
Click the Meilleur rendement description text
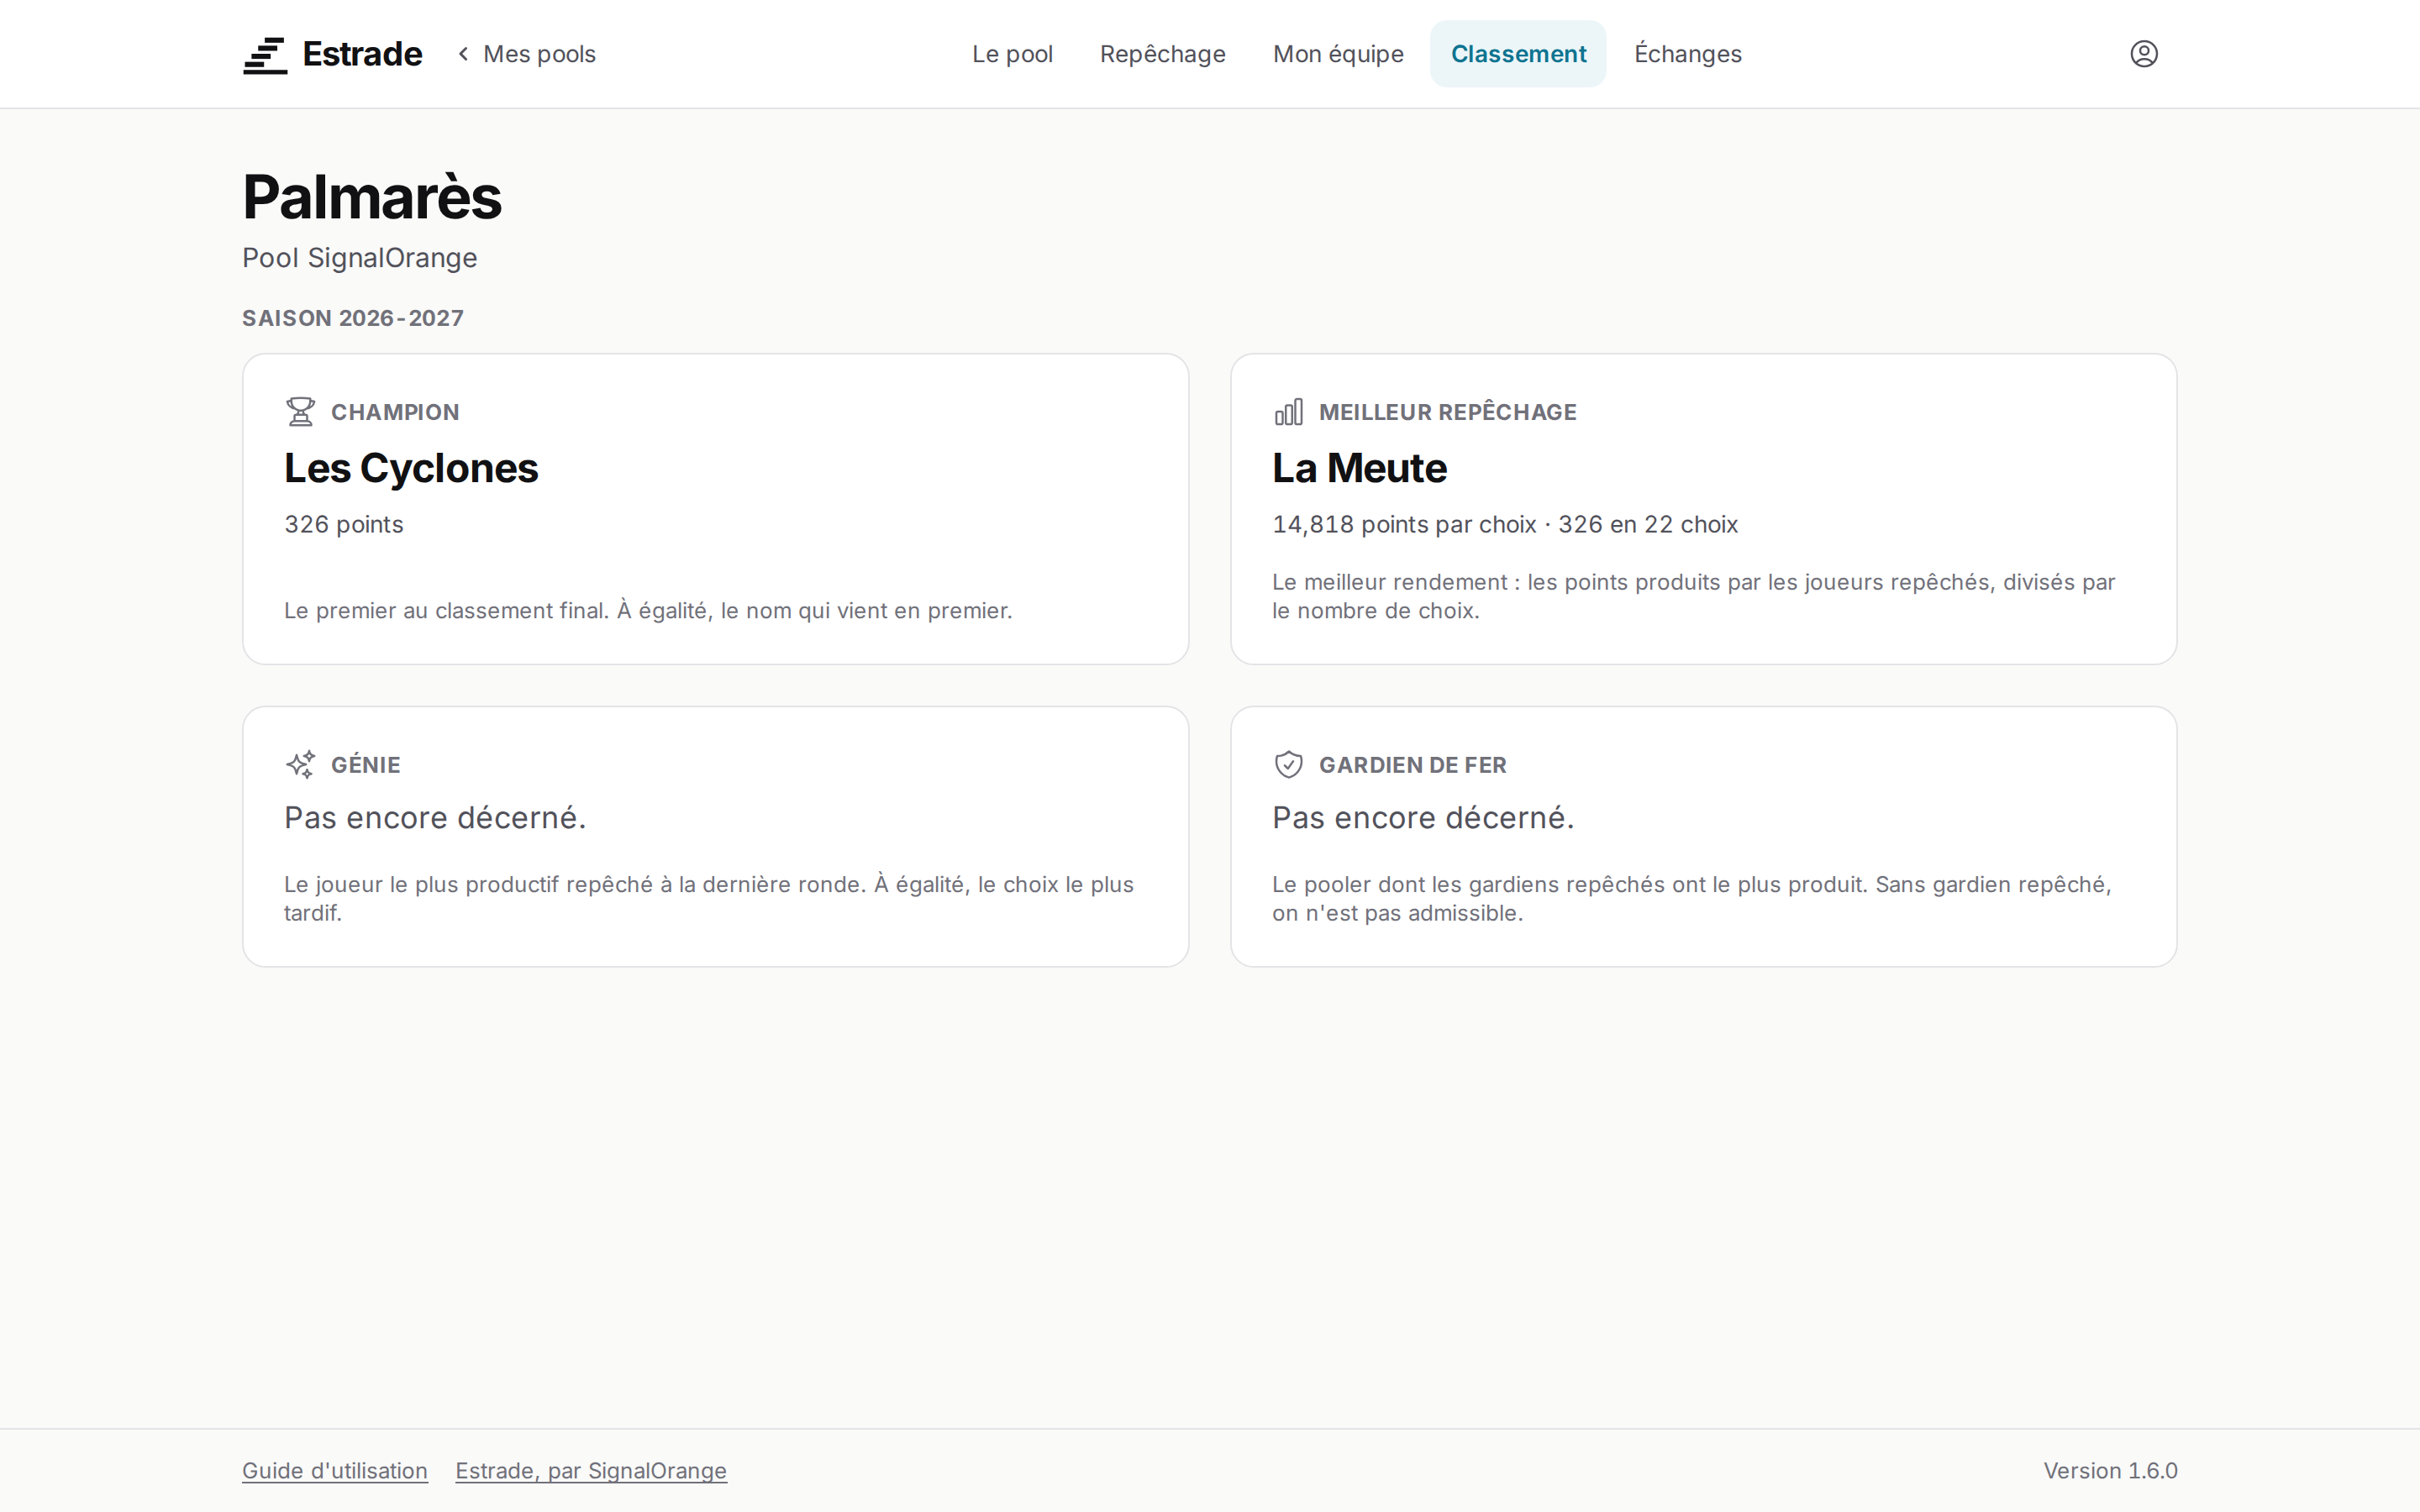coord(1693,596)
